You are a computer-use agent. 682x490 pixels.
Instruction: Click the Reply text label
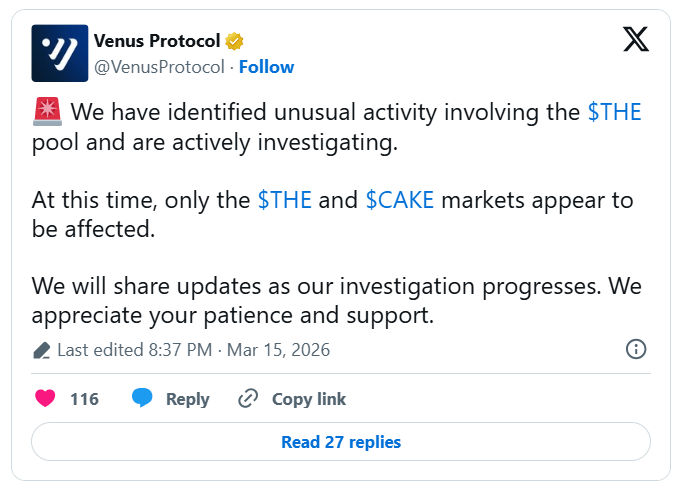coord(187,399)
